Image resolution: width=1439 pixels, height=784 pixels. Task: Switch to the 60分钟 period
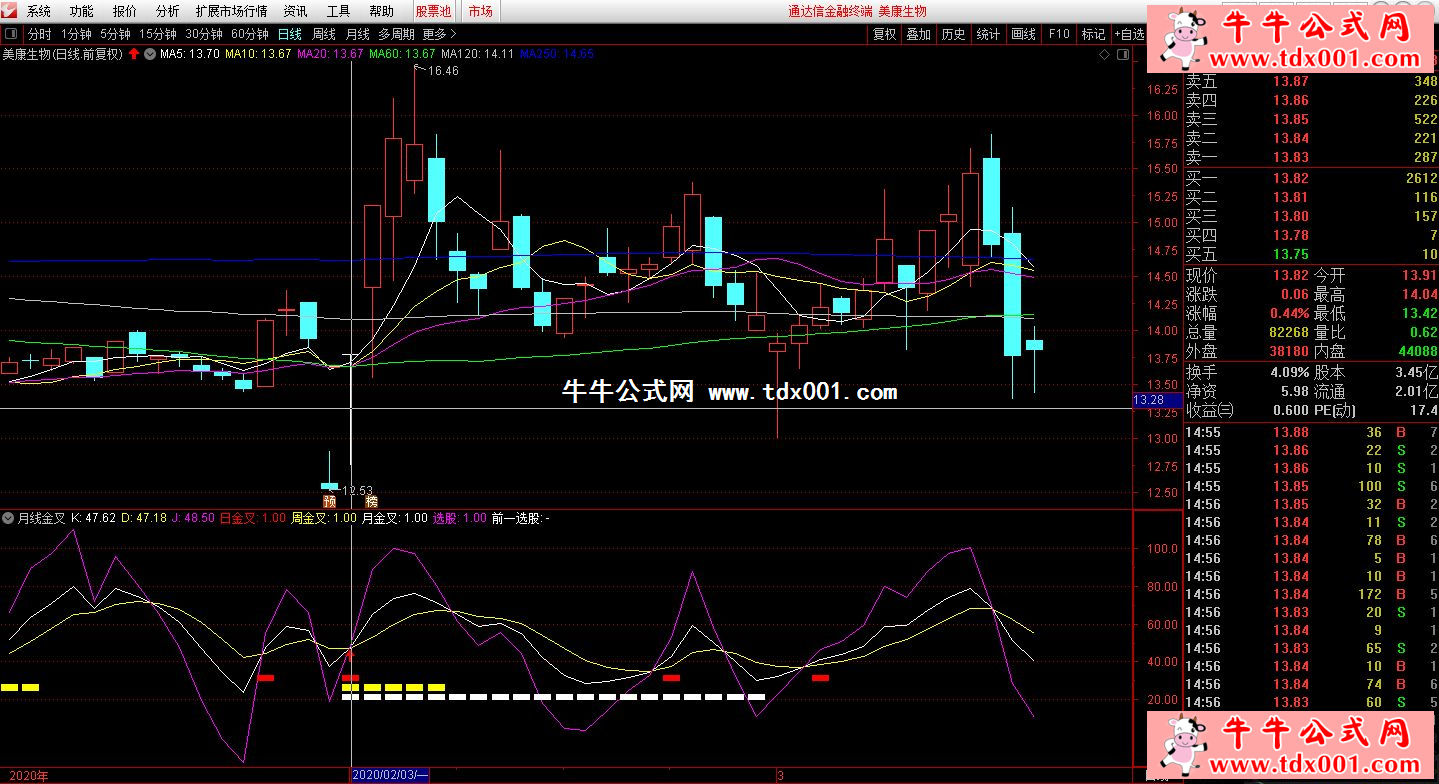(249, 34)
